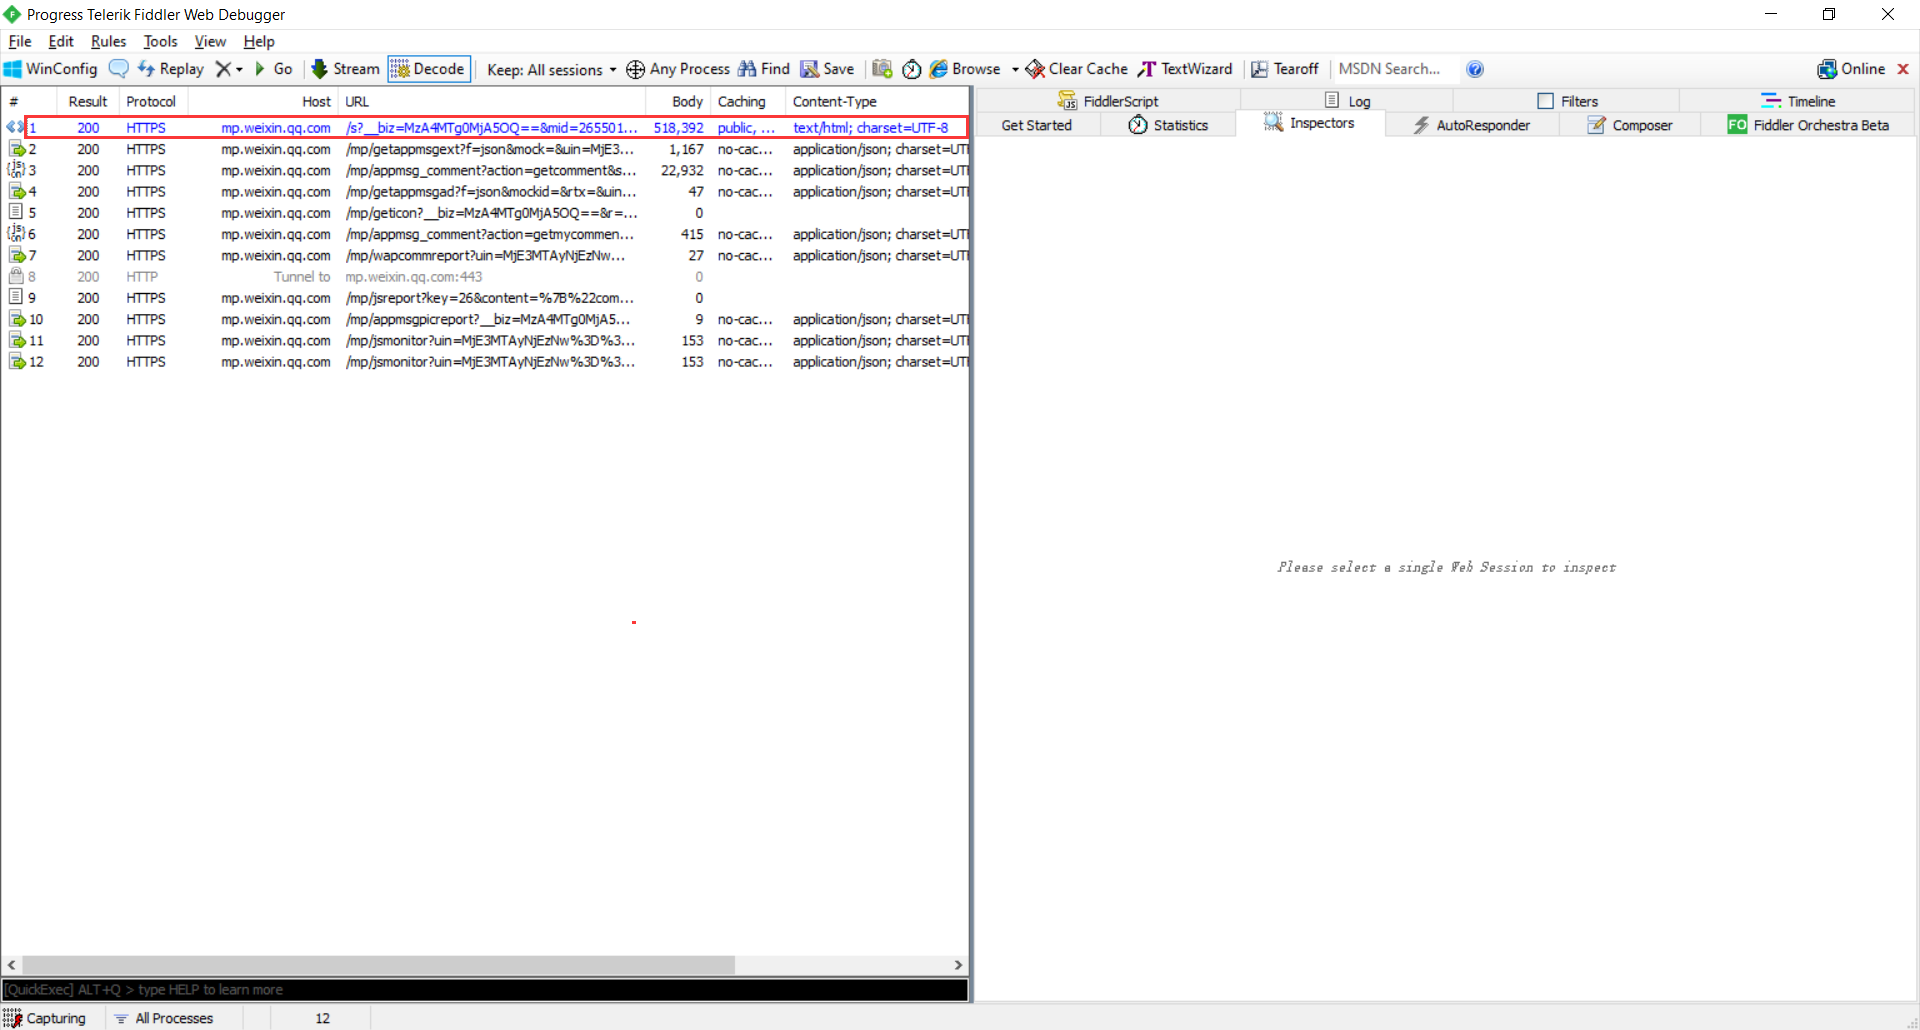This screenshot has height=1030, width=1920.
Task: Select the Inspectors tab
Action: point(1310,123)
